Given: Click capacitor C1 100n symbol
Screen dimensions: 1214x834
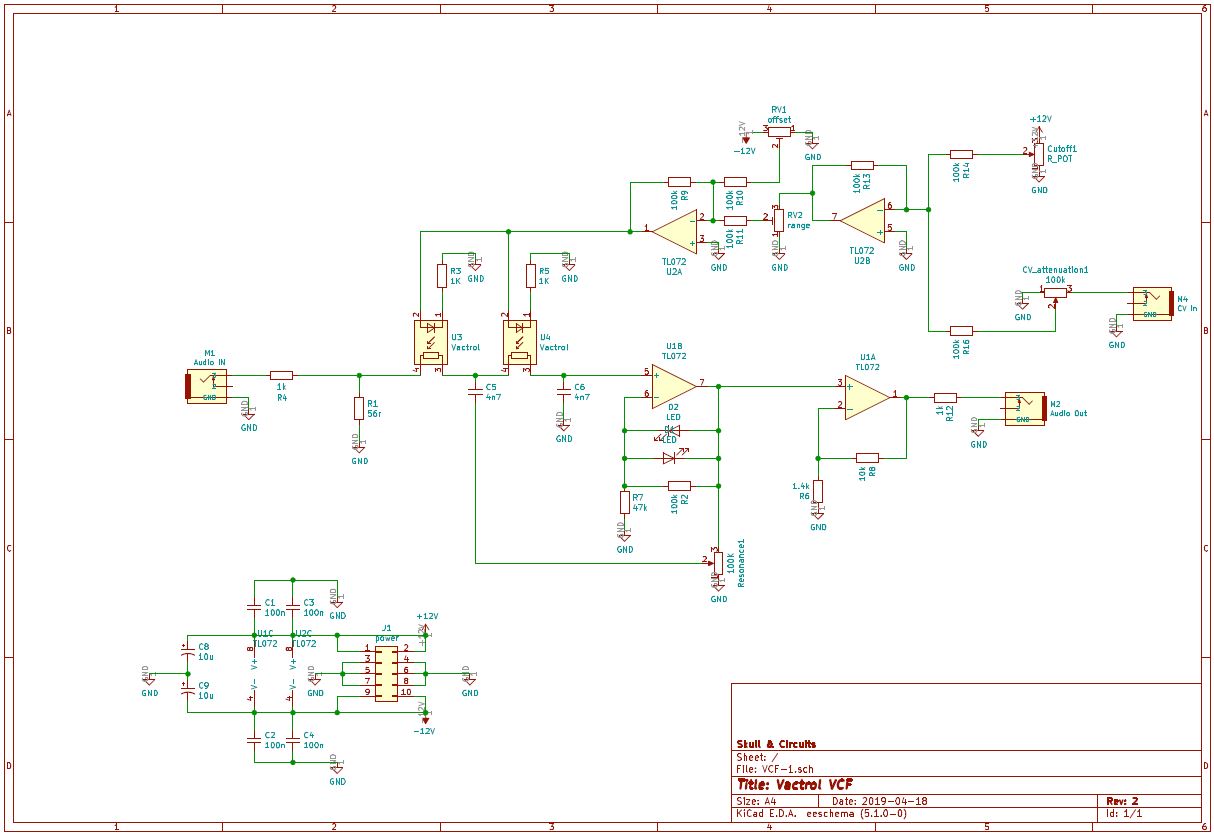Looking at the screenshot, I should (x=254, y=606).
